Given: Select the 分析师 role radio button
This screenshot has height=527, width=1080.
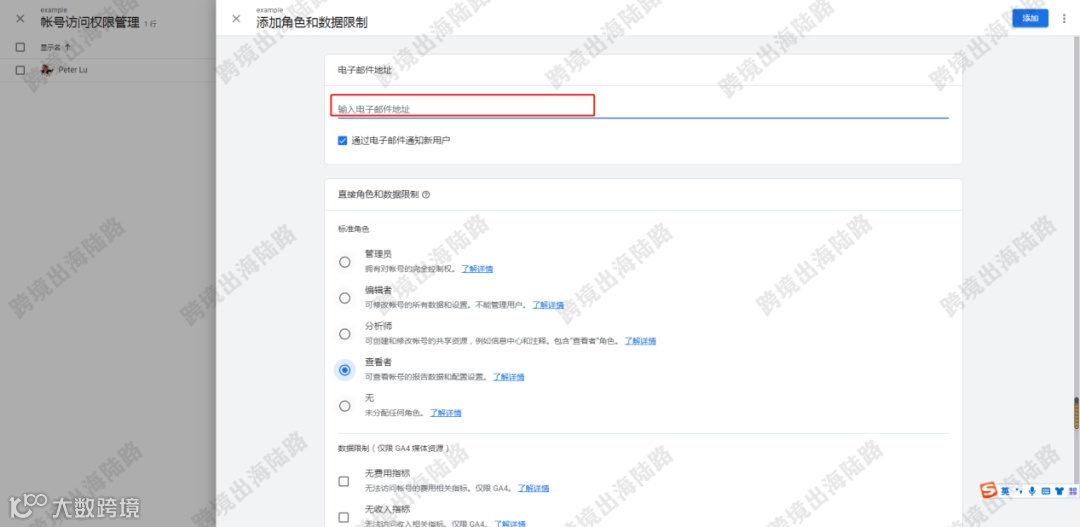Looking at the screenshot, I should (x=344, y=334).
